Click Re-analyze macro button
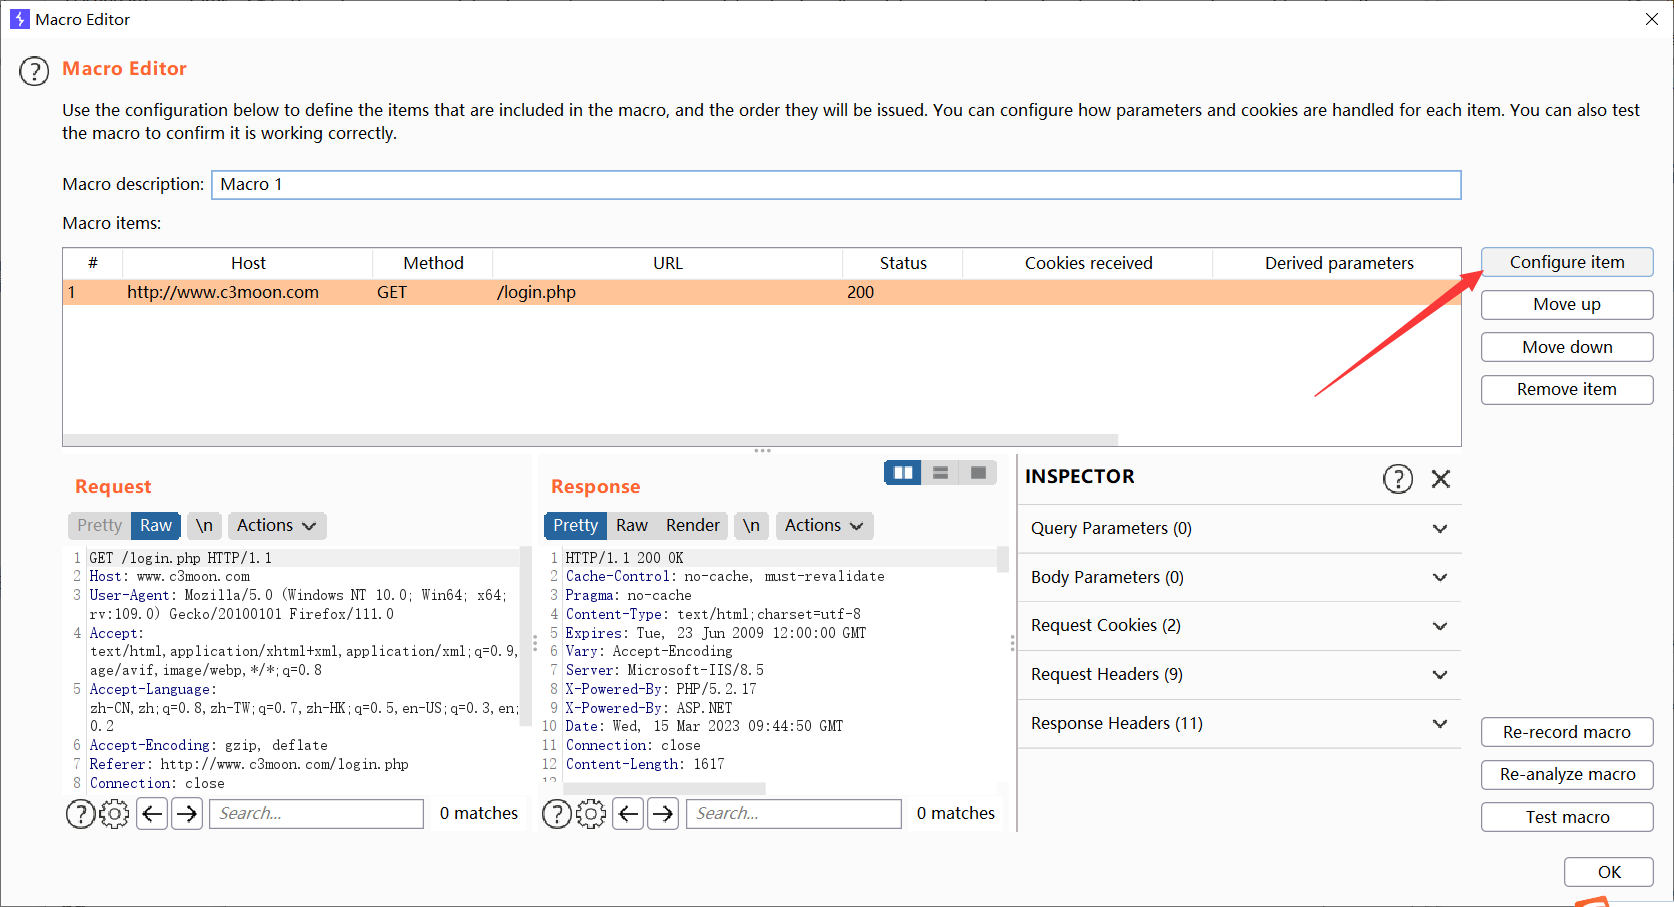1674x907 pixels. pyautogui.click(x=1567, y=775)
